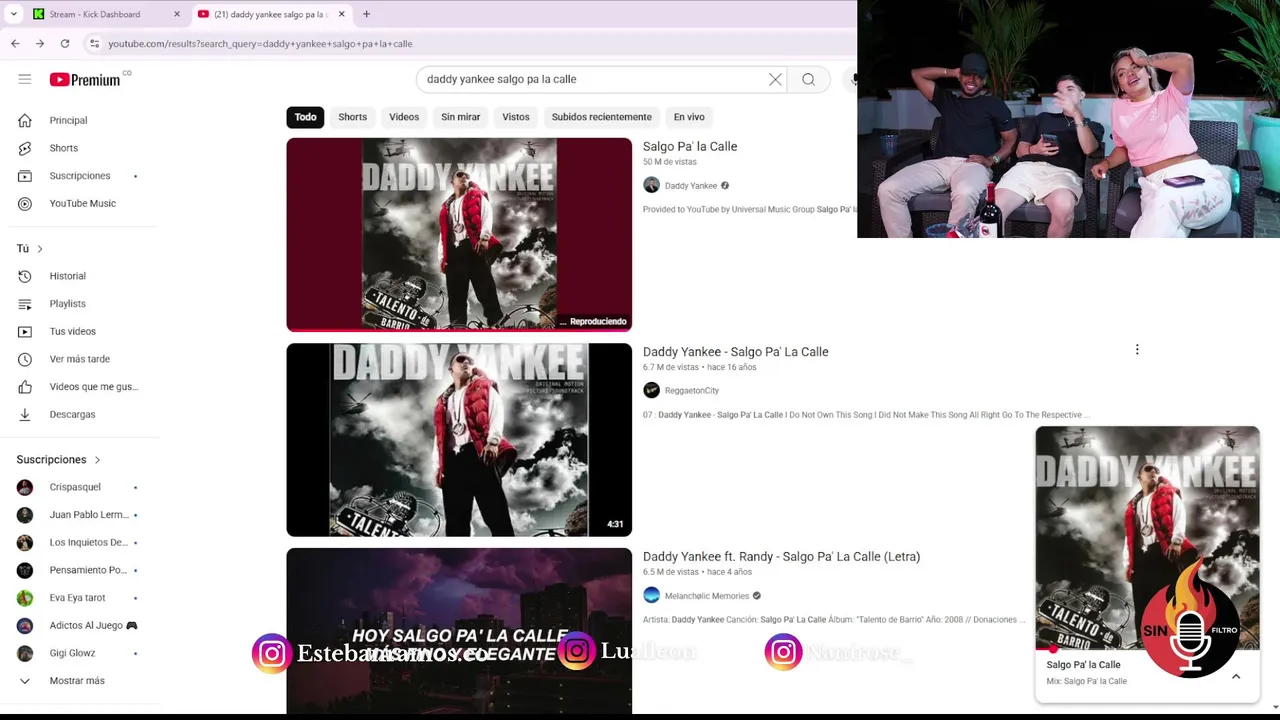1280x720 pixels.
Task: Click third result lyric video thumbnail
Action: tap(459, 631)
